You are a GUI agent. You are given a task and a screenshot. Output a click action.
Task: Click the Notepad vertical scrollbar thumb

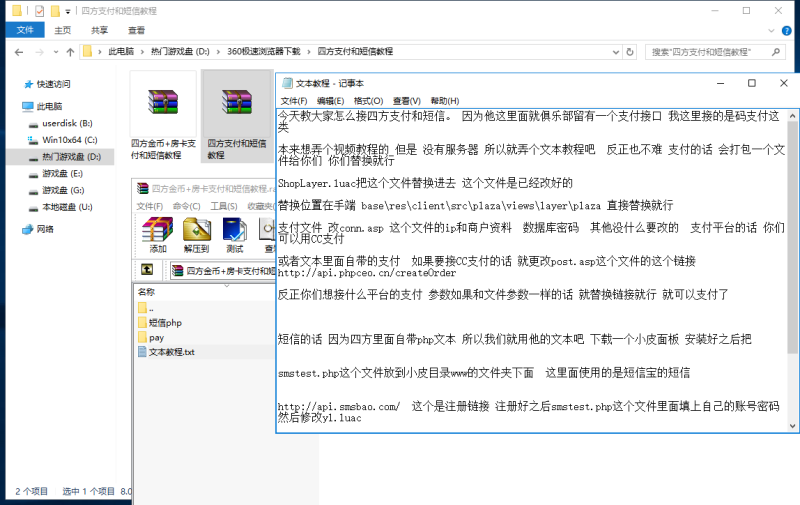792,238
